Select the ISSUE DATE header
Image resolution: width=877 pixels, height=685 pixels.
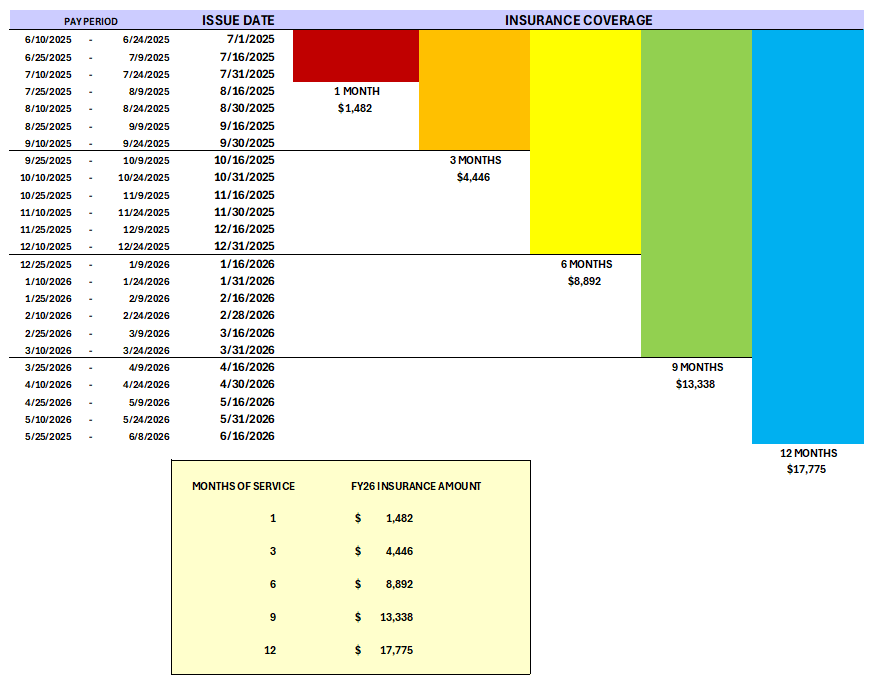[x=236, y=19]
